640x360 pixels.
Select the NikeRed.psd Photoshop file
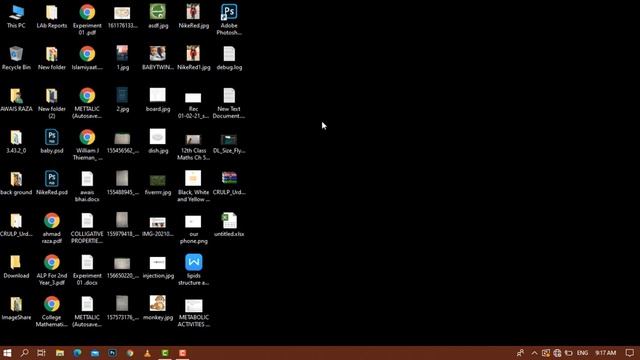pyautogui.click(x=52, y=183)
